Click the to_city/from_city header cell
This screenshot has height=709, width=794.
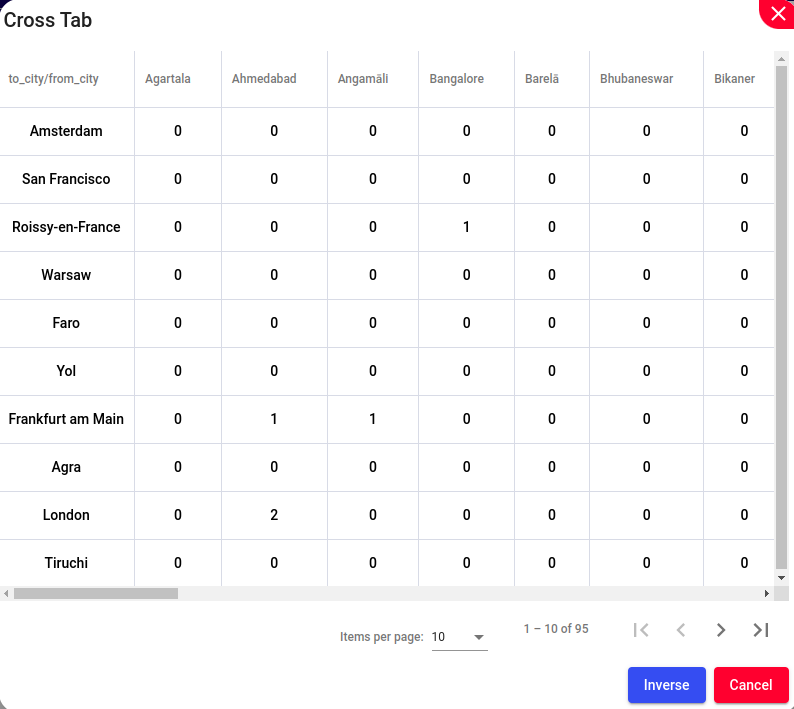click(x=54, y=79)
